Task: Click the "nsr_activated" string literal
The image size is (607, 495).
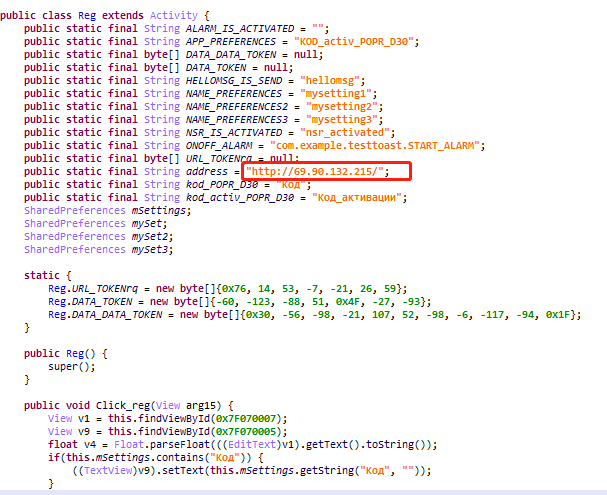Action: coord(345,132)
